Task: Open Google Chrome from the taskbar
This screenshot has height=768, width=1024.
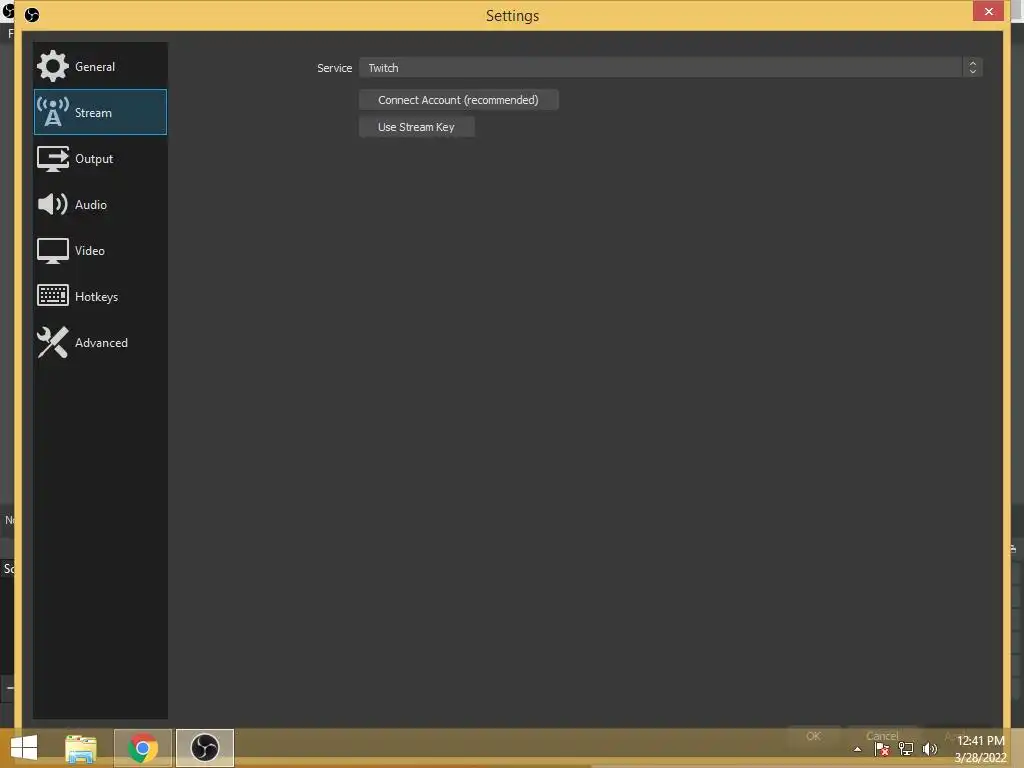Action: [x=142, y=748]
